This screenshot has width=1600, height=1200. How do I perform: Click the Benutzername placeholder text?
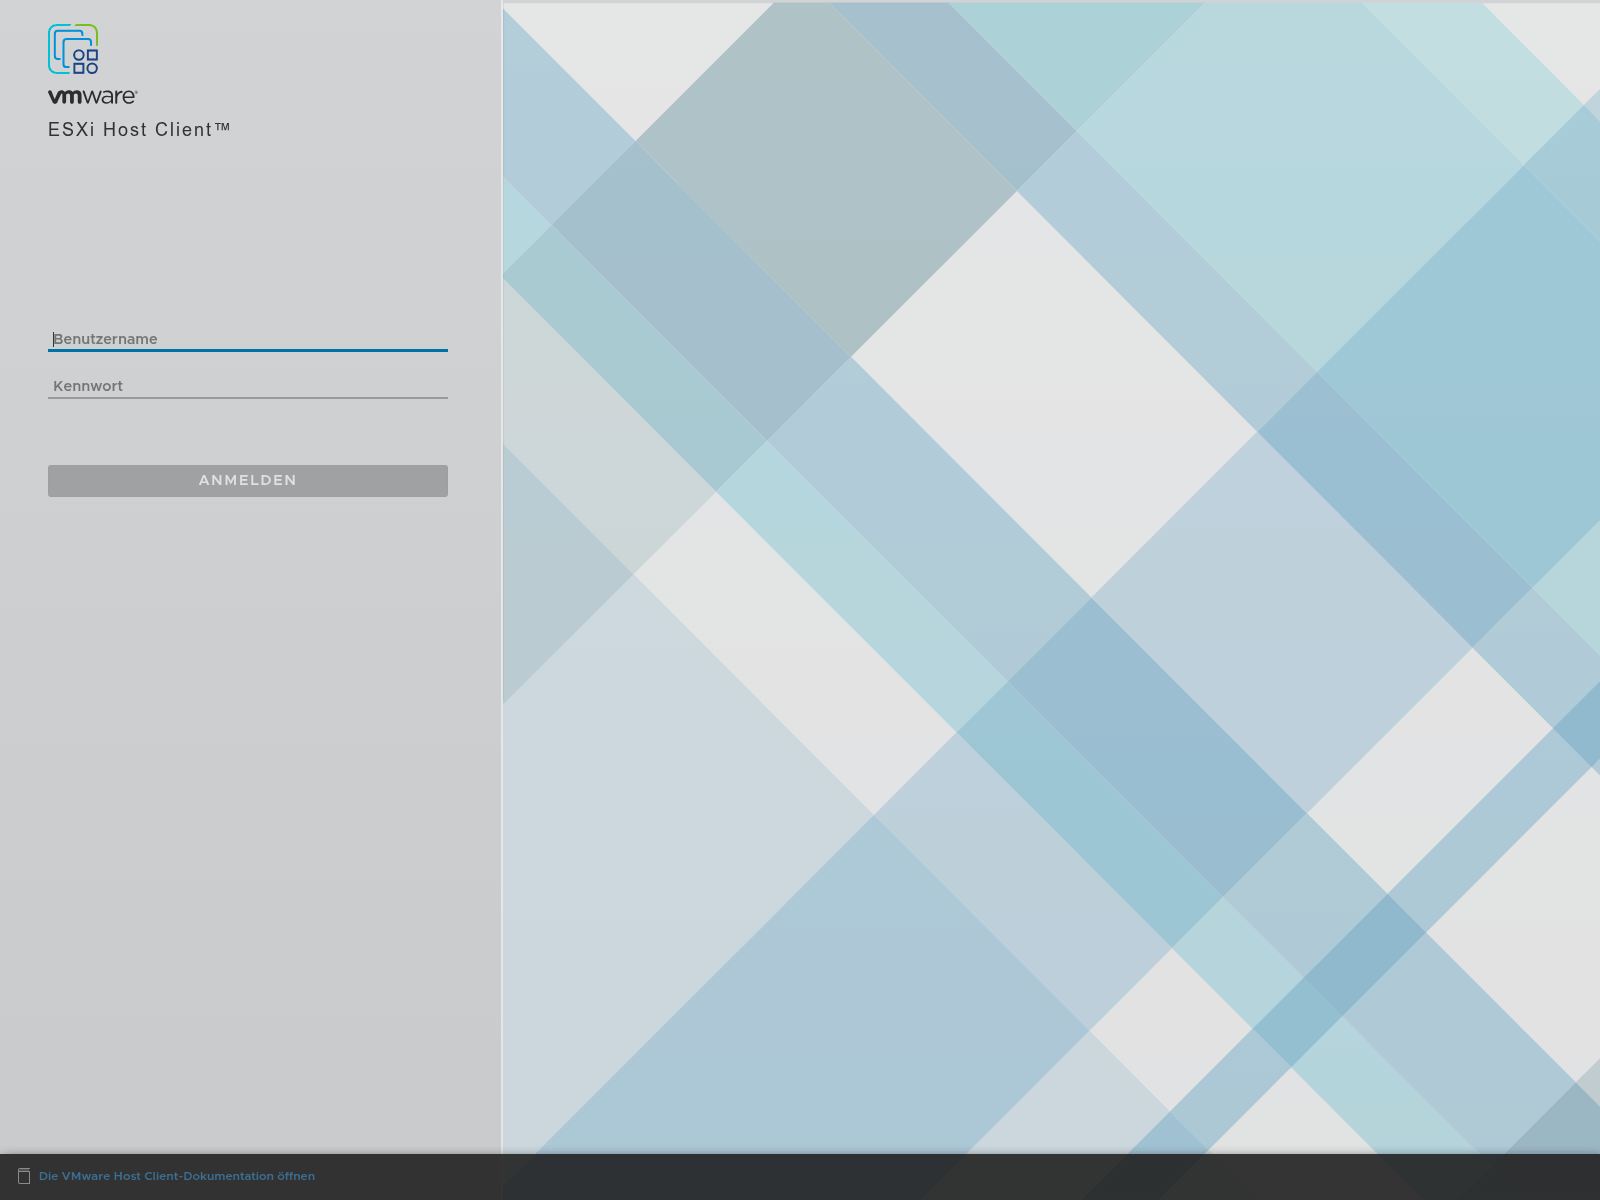(105, 339)
